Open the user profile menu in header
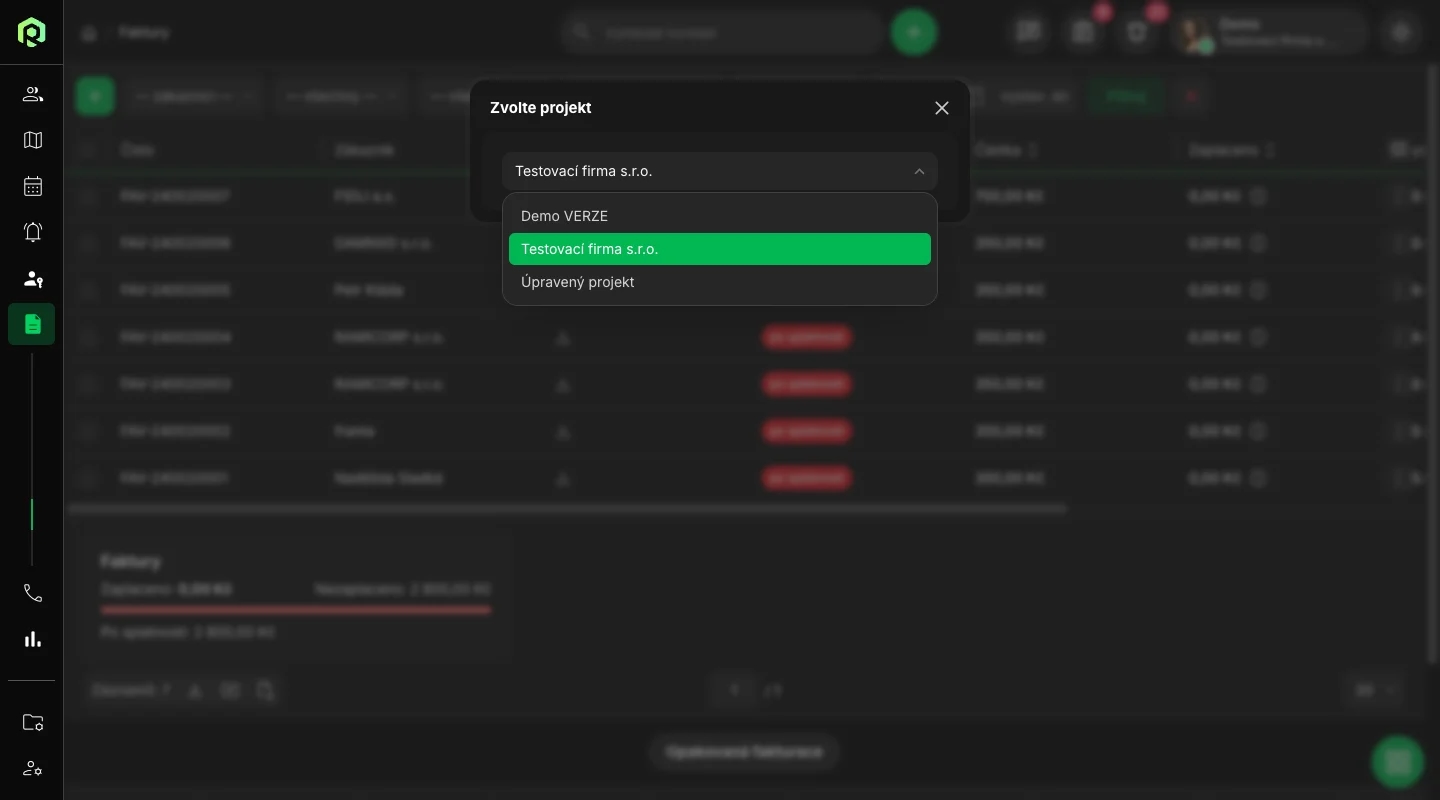Viewport: 1440px width, 800px height. pyautogui.click(x=1270, y=32)
